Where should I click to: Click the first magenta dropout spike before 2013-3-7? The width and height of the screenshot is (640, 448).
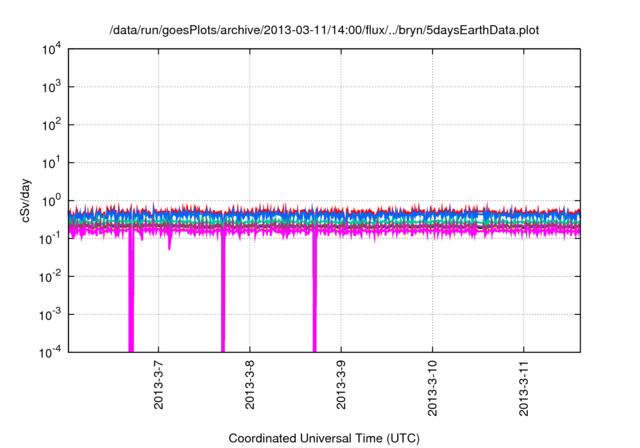pyautogui.click(x=131, y=292)
